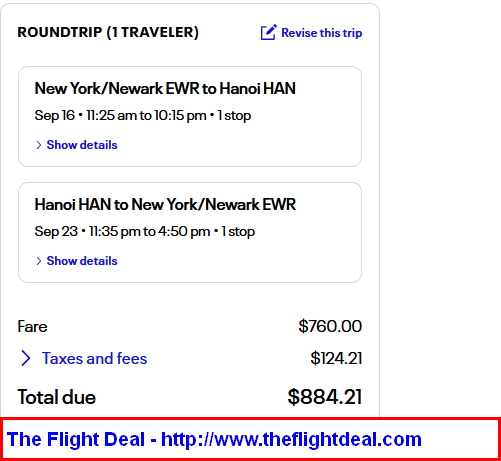
Task: Click the pencil edit icon beside Revise this trip
Action: 268,32
